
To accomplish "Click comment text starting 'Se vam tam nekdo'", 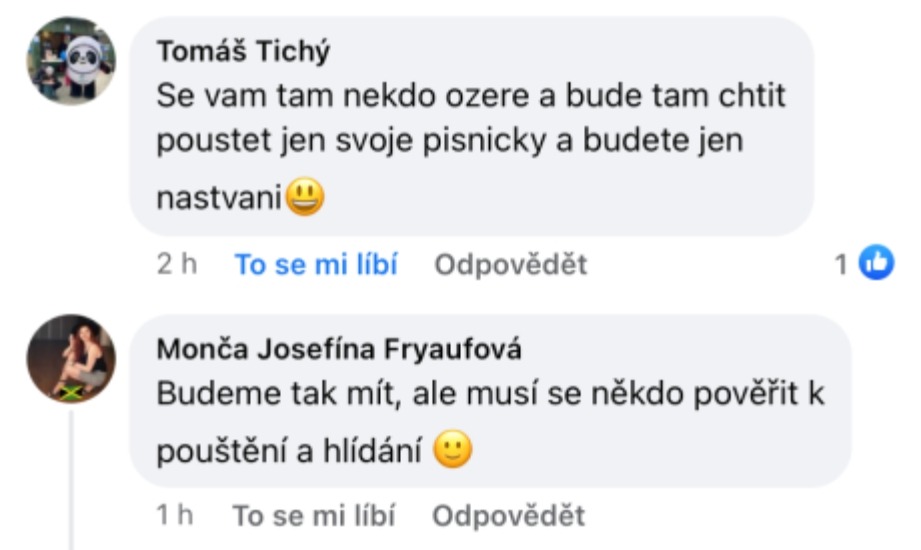I will point(471,146).
